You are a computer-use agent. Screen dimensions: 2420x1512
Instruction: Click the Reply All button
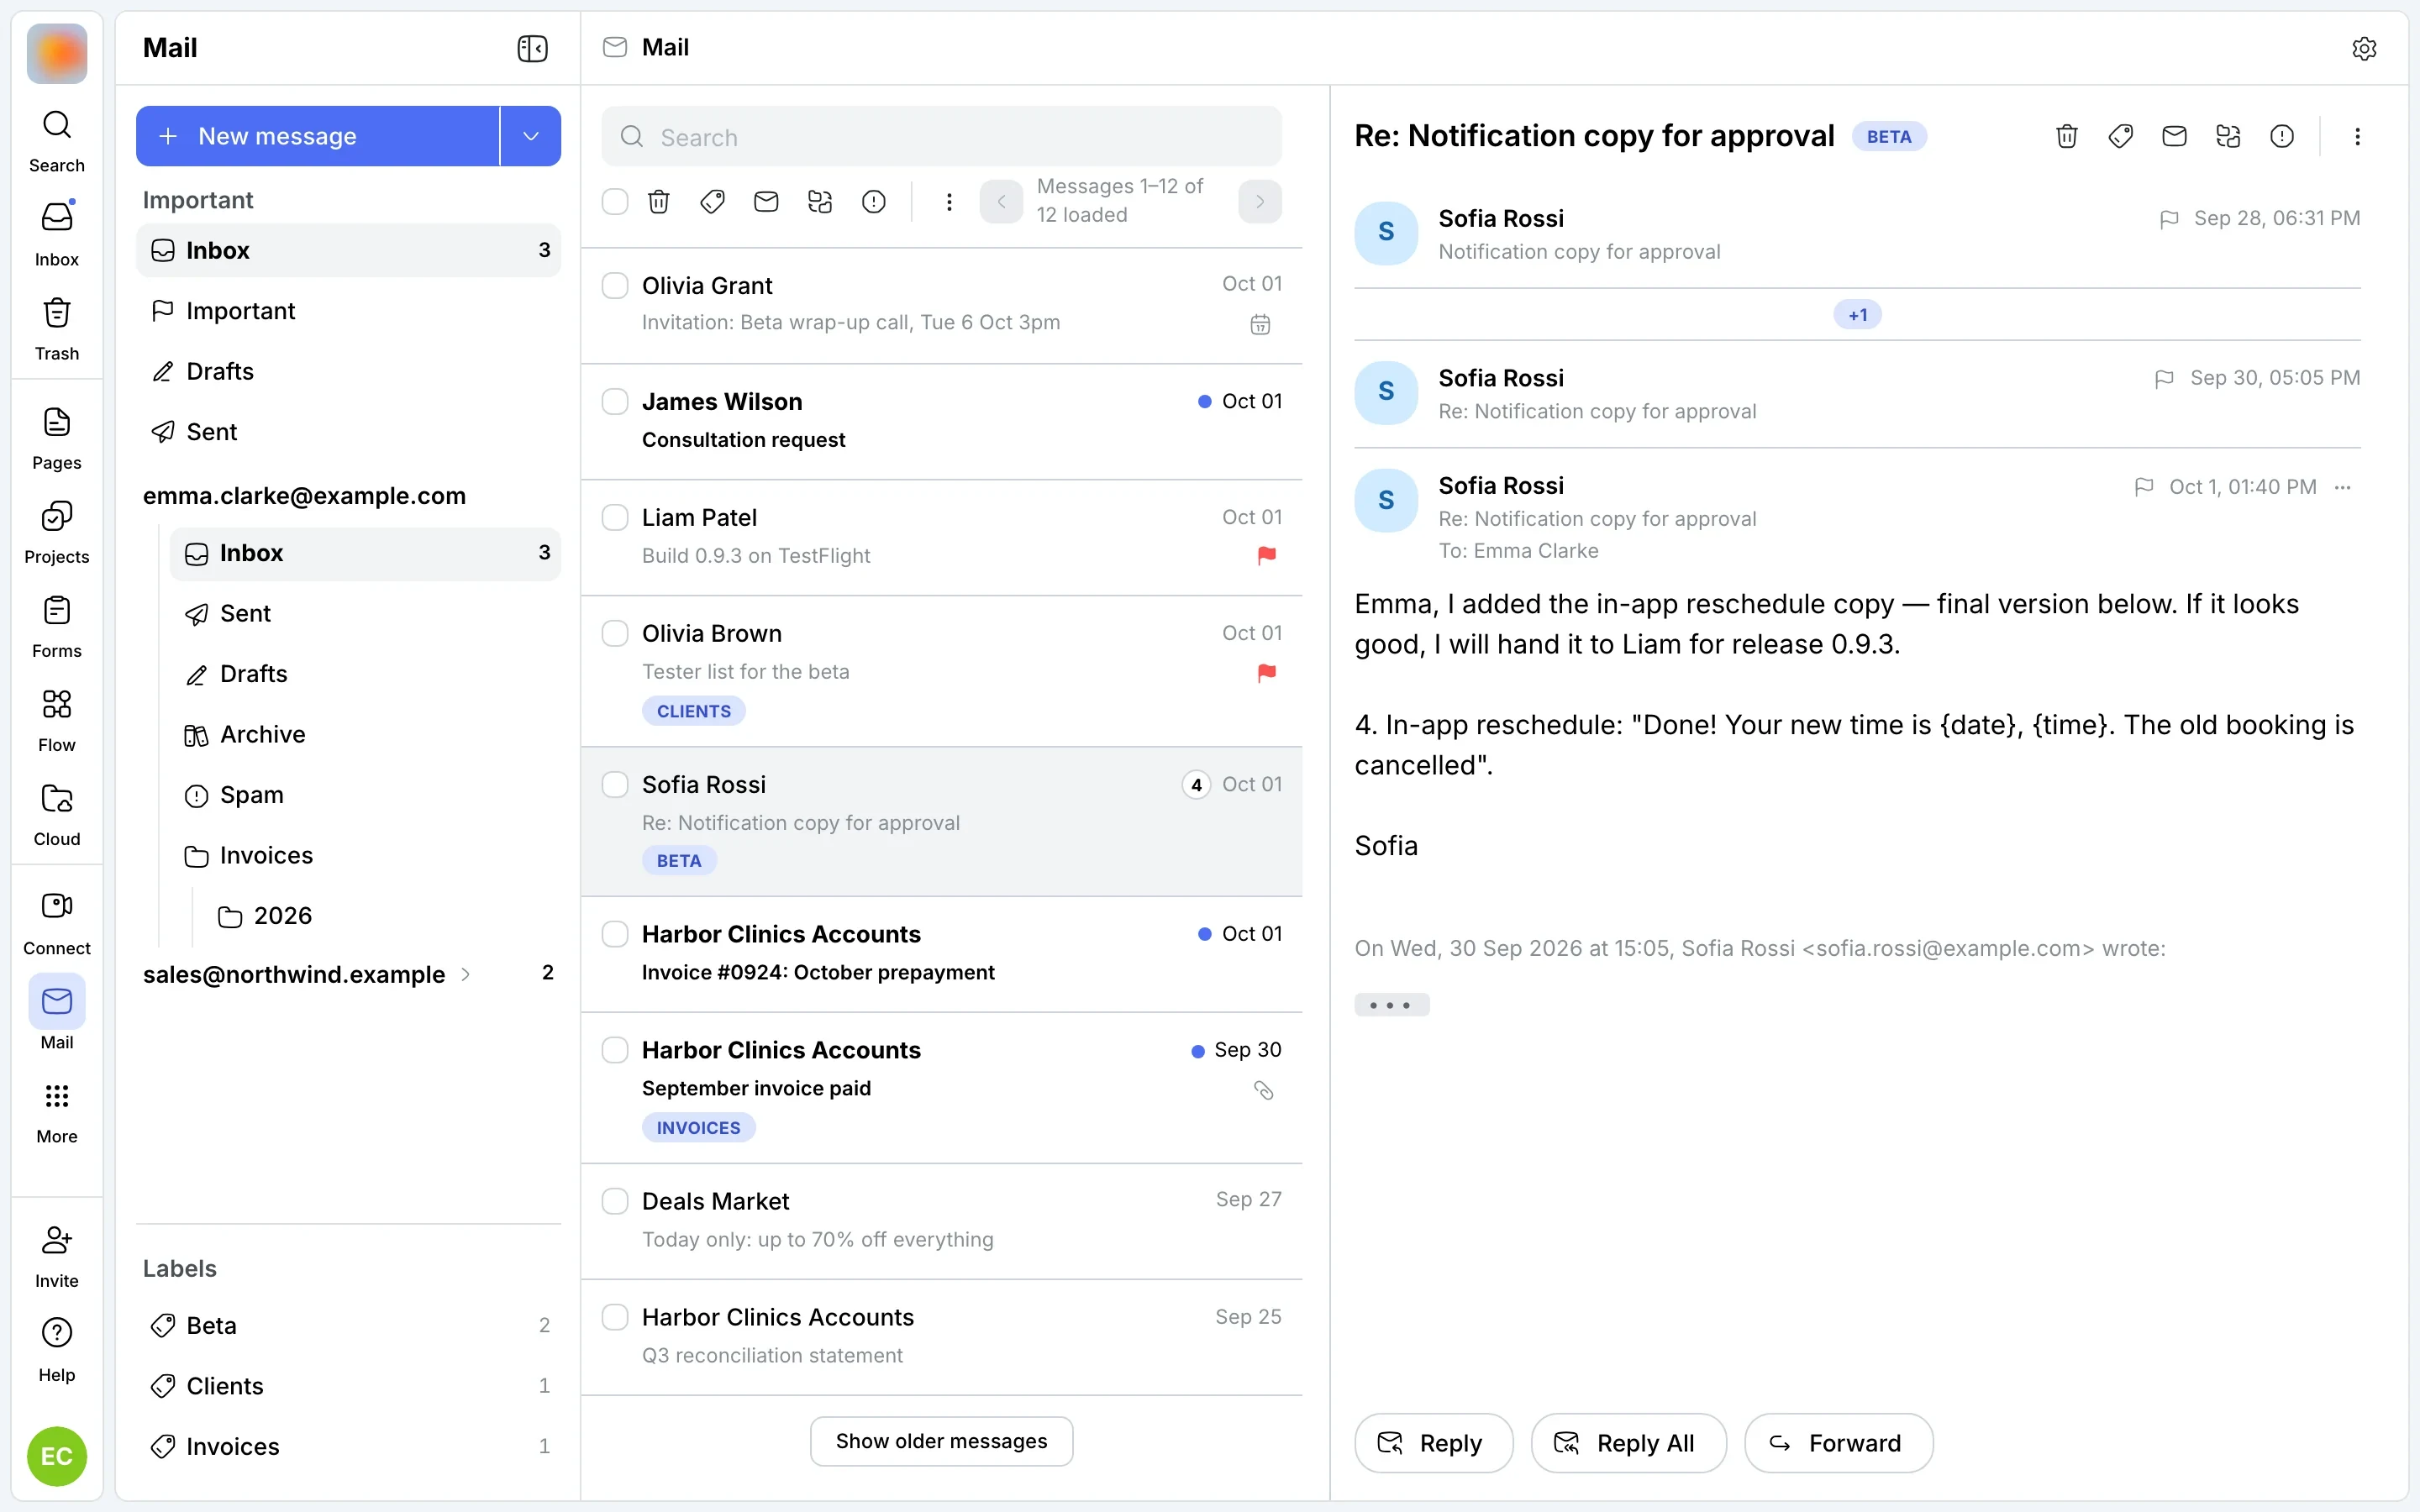[1628, 1443]
